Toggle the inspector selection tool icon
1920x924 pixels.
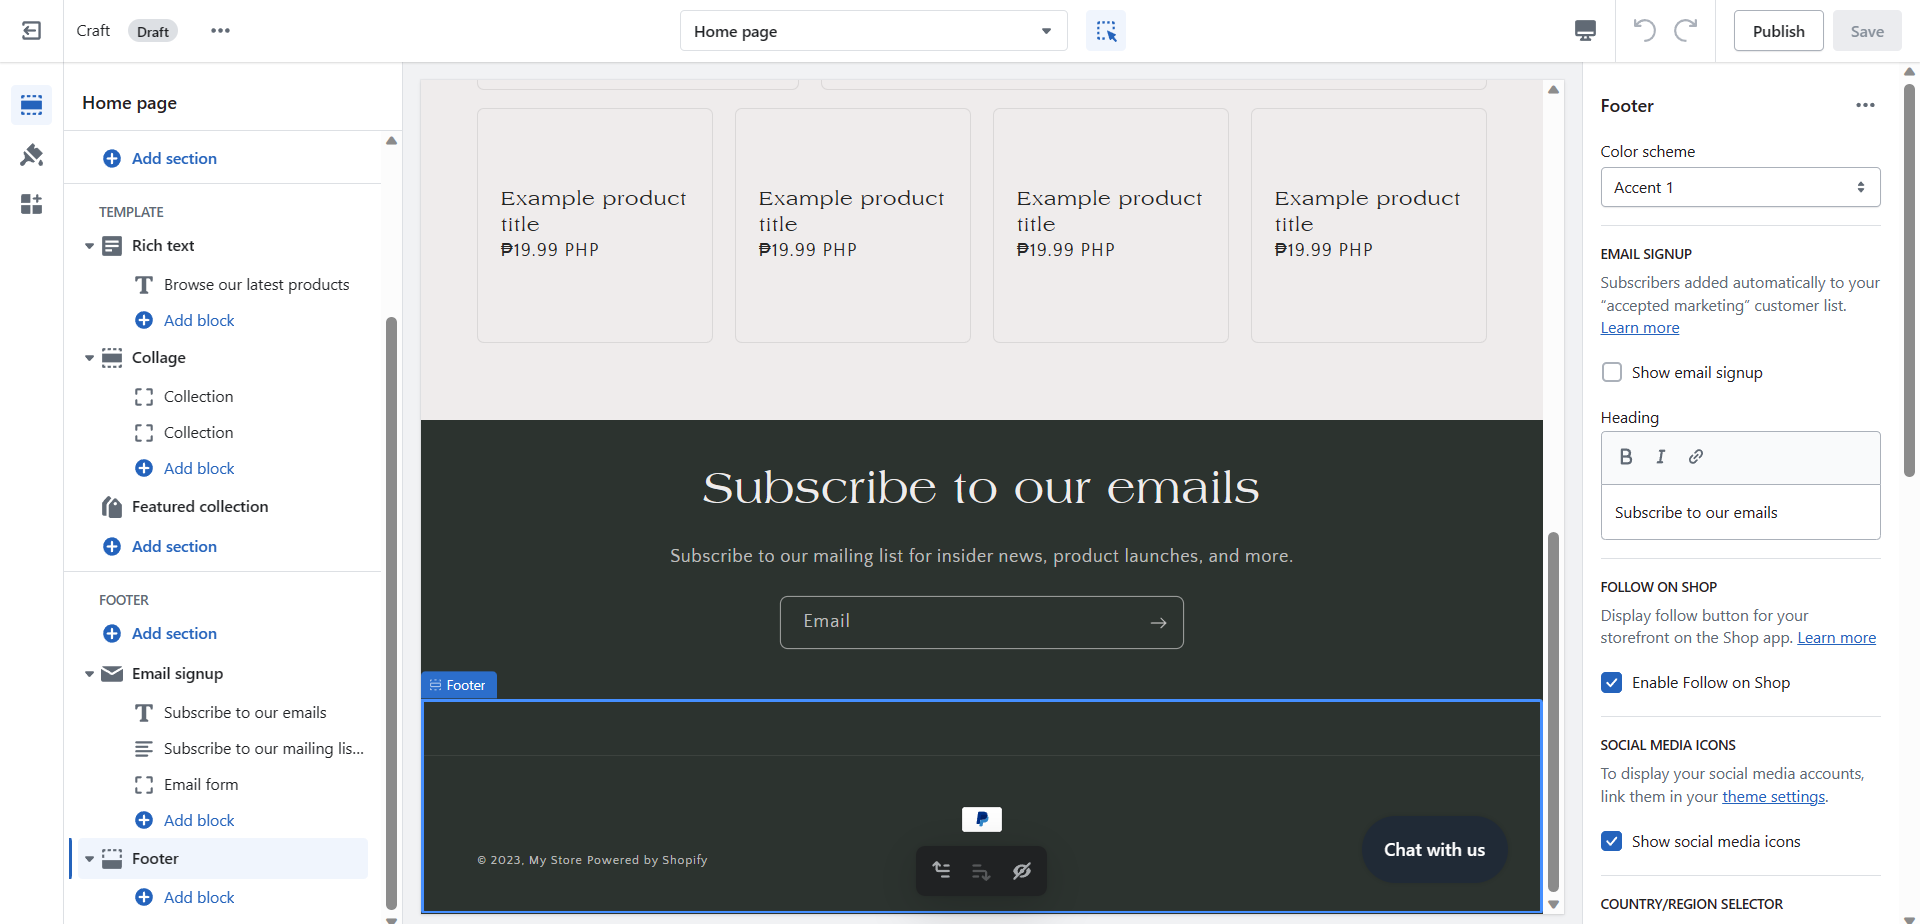[1106, 31]
